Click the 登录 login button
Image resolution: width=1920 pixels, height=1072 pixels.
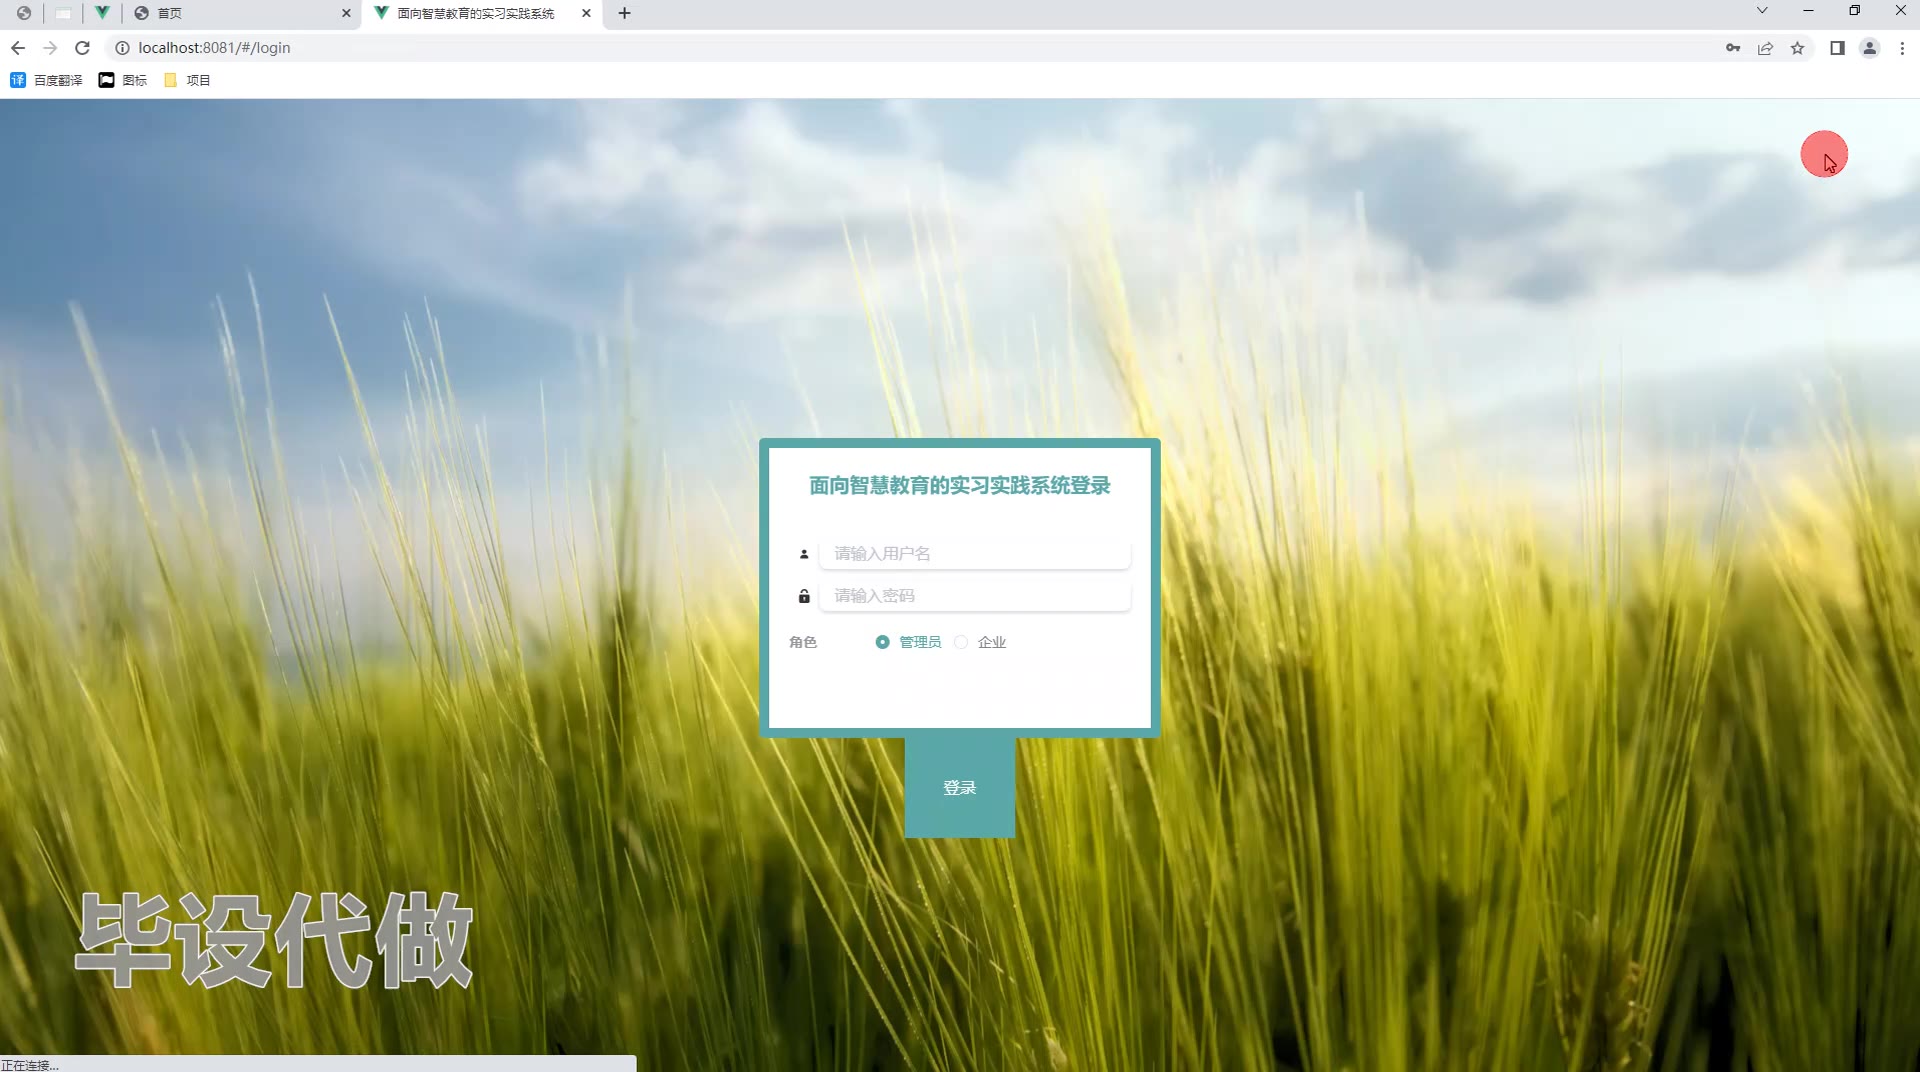[960, 788]
